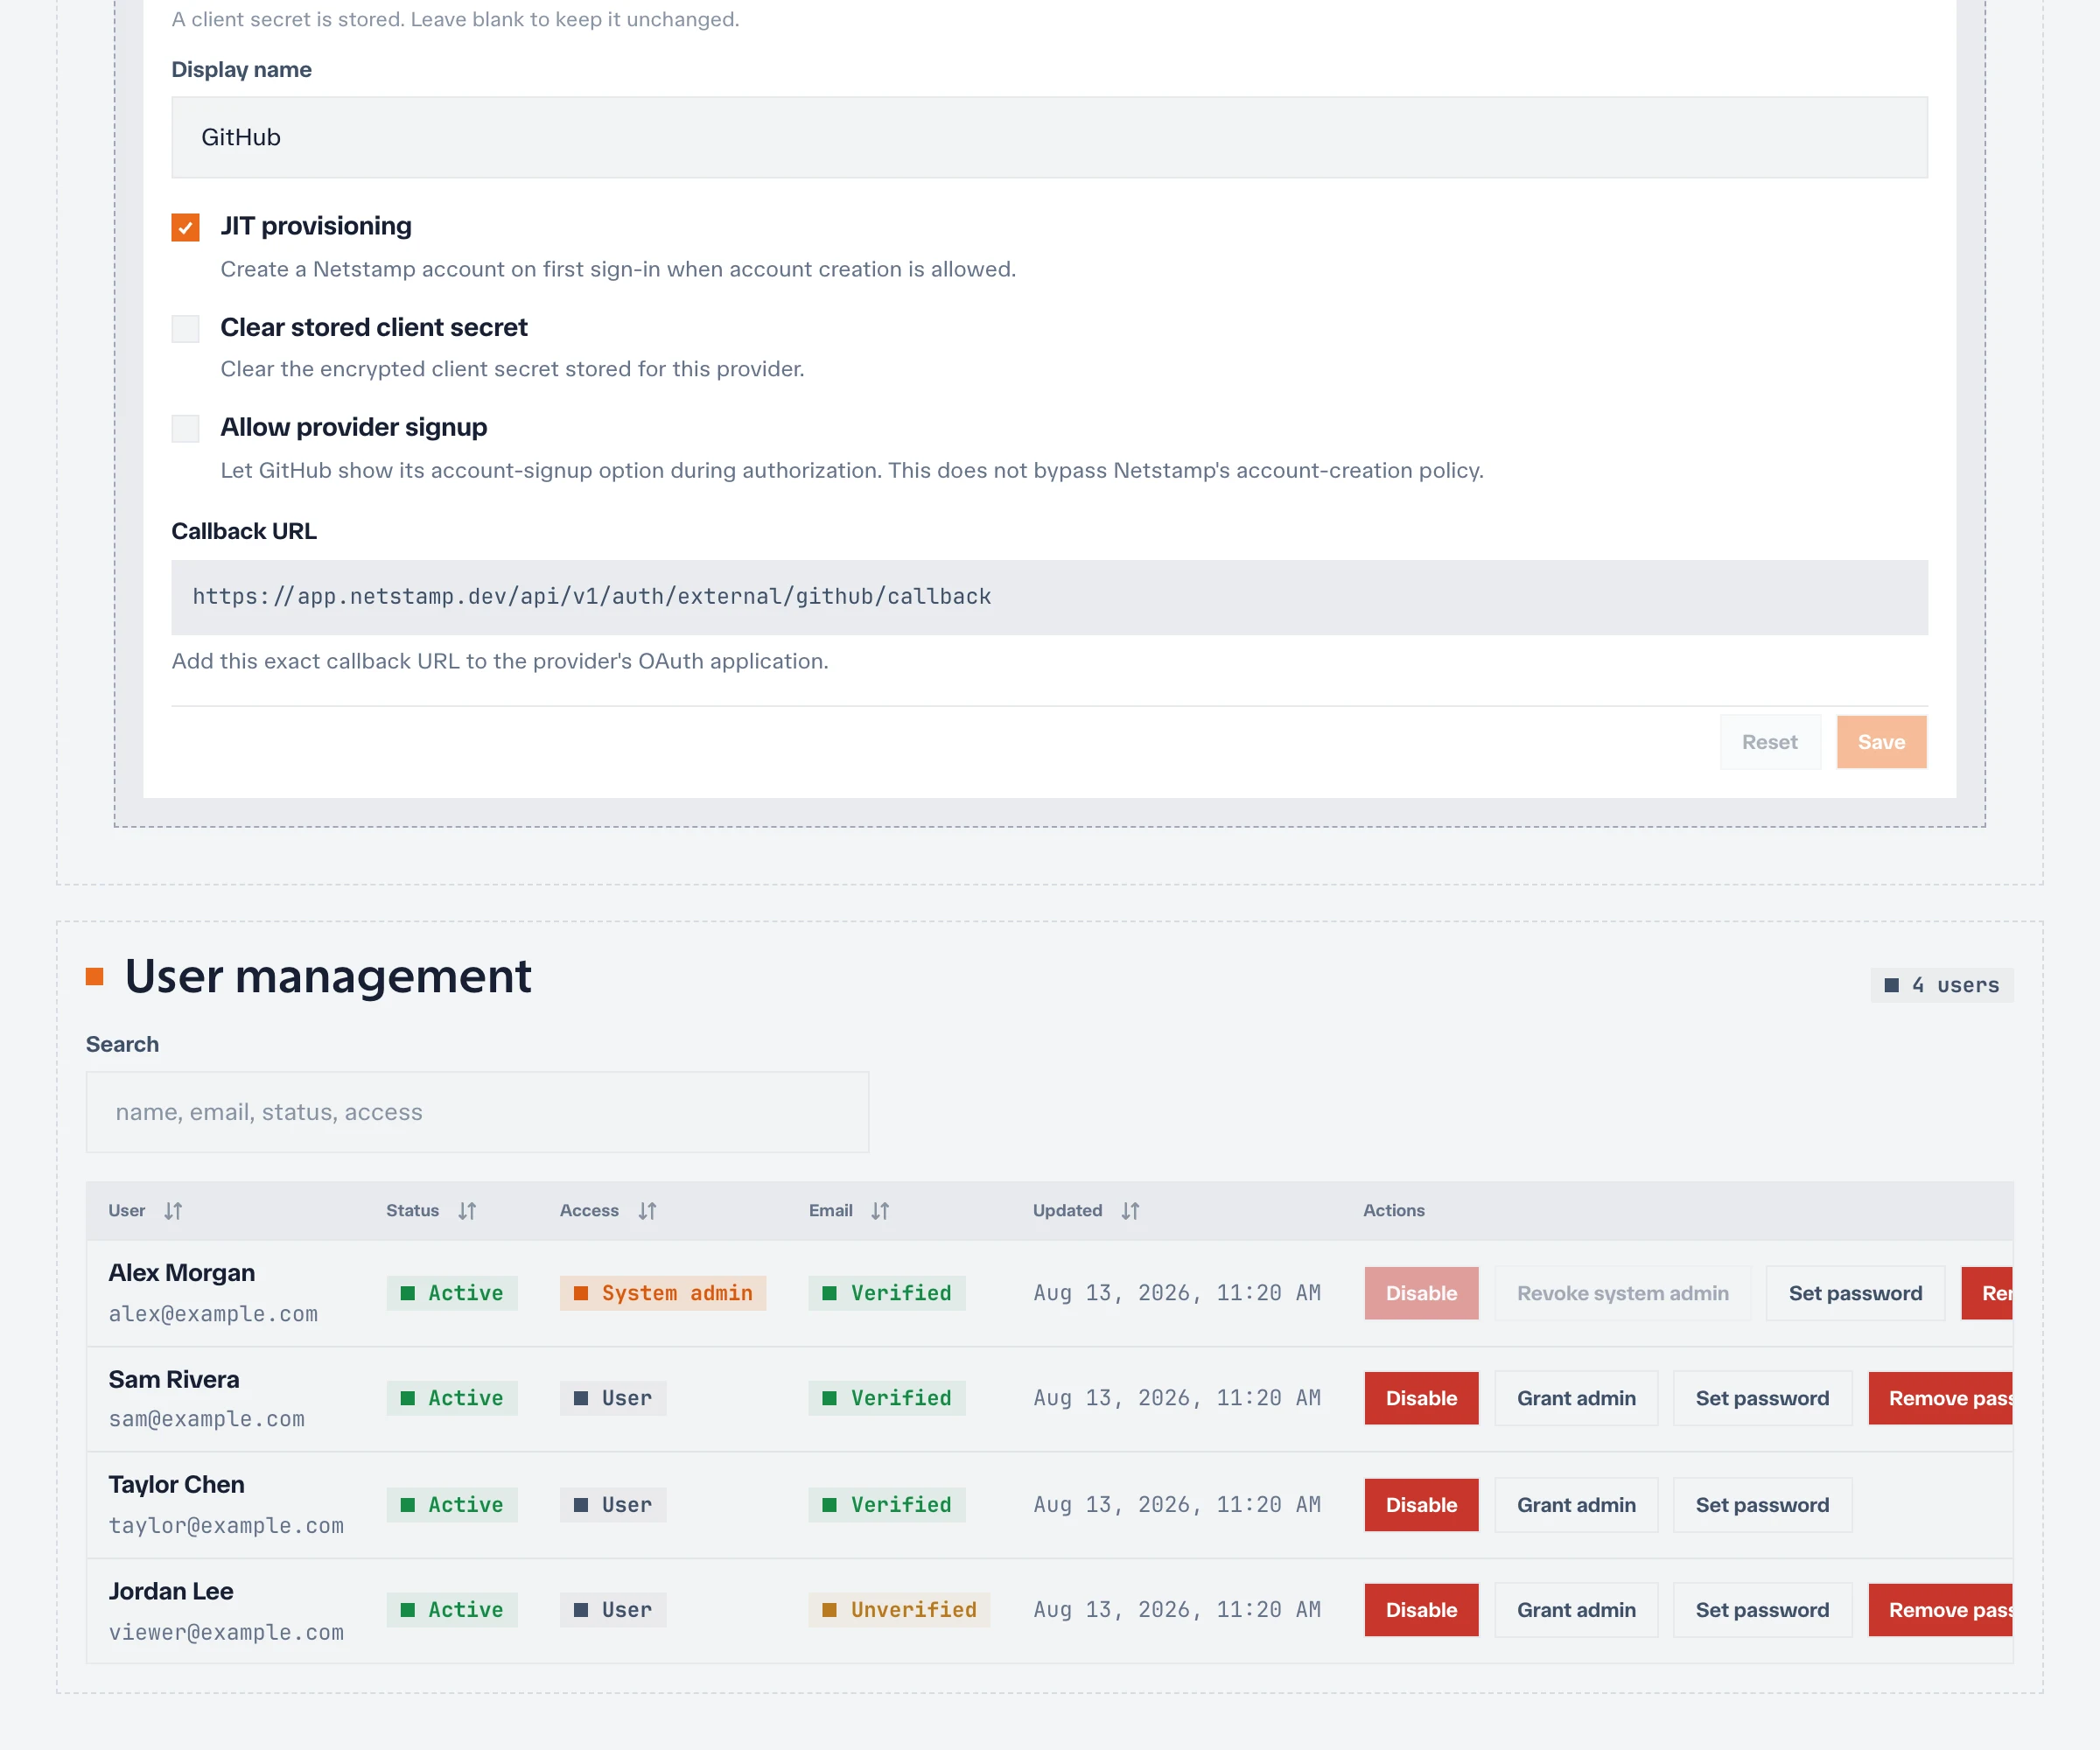The width and height of the screenshot is (2100, 1750).
Task: Click Sam Rivera's User access badge
Action: pos(613,1398)
